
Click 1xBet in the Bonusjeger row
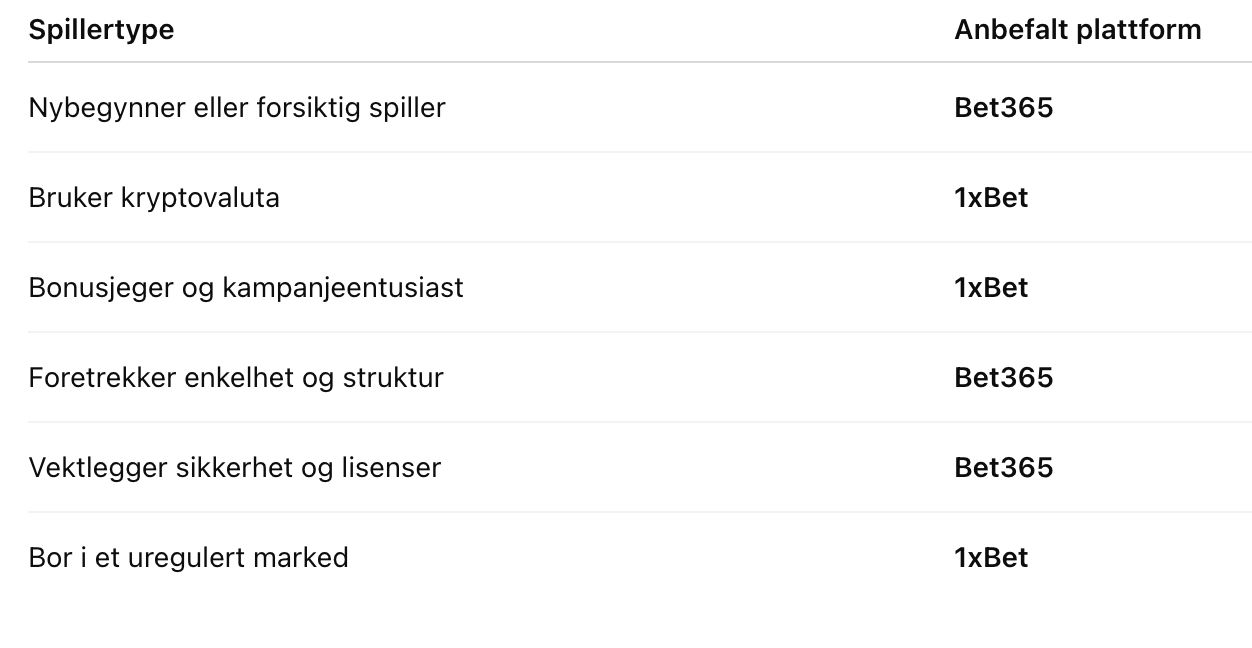[x=991, y=288]
